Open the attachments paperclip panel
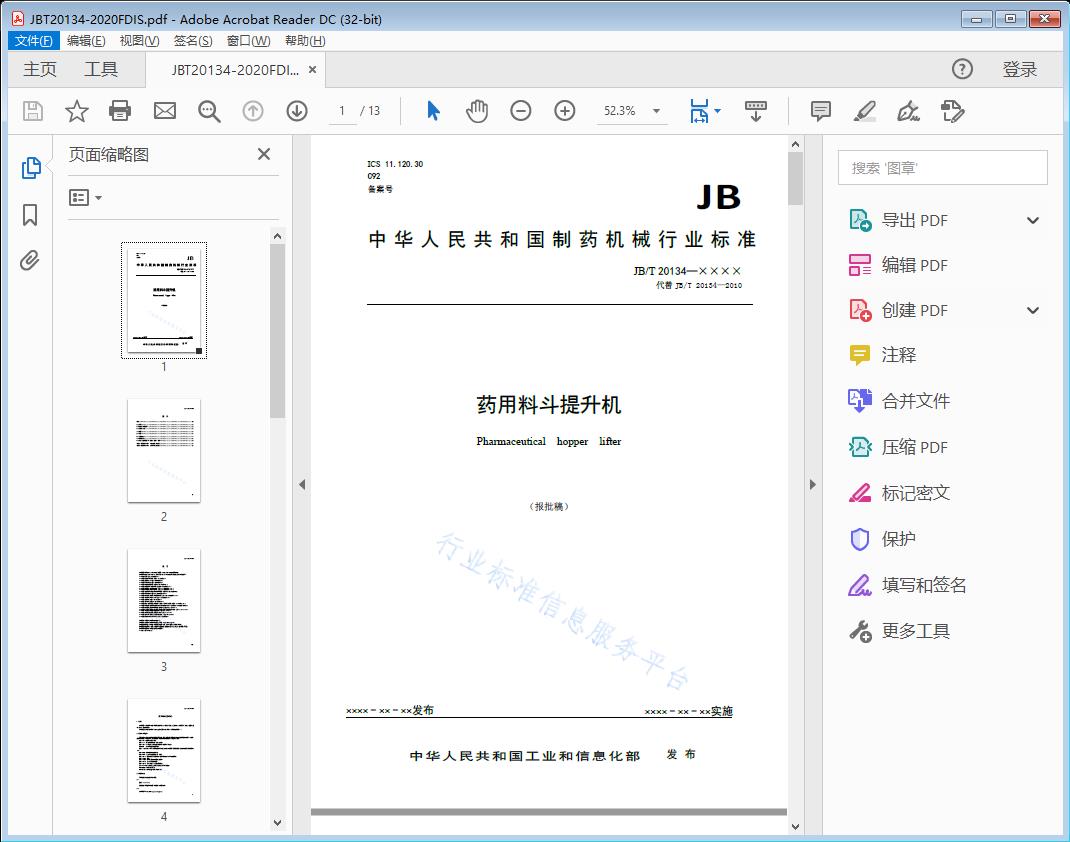This screenshot has height=842, width=1070. point(30,261)
